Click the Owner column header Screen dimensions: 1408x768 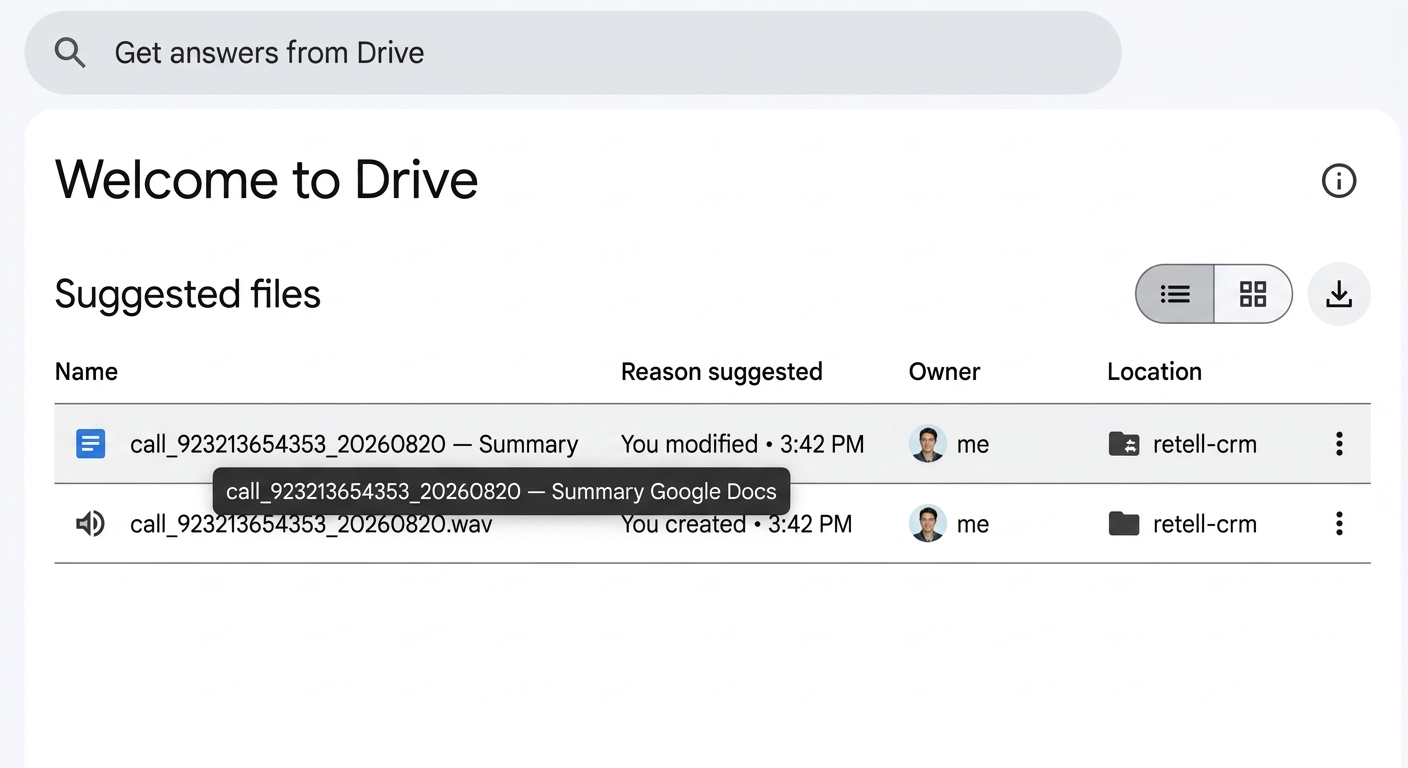[944, 372]
